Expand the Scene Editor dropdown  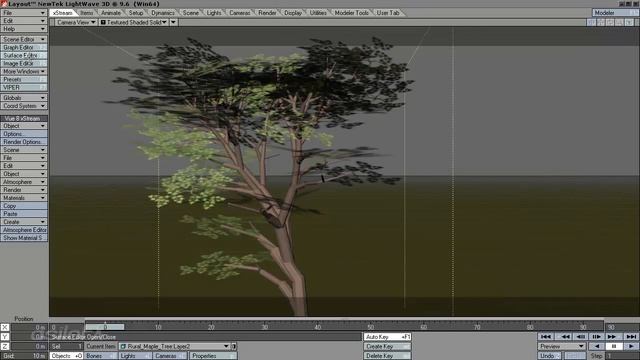pyautogui.click(x=24, y=39)
